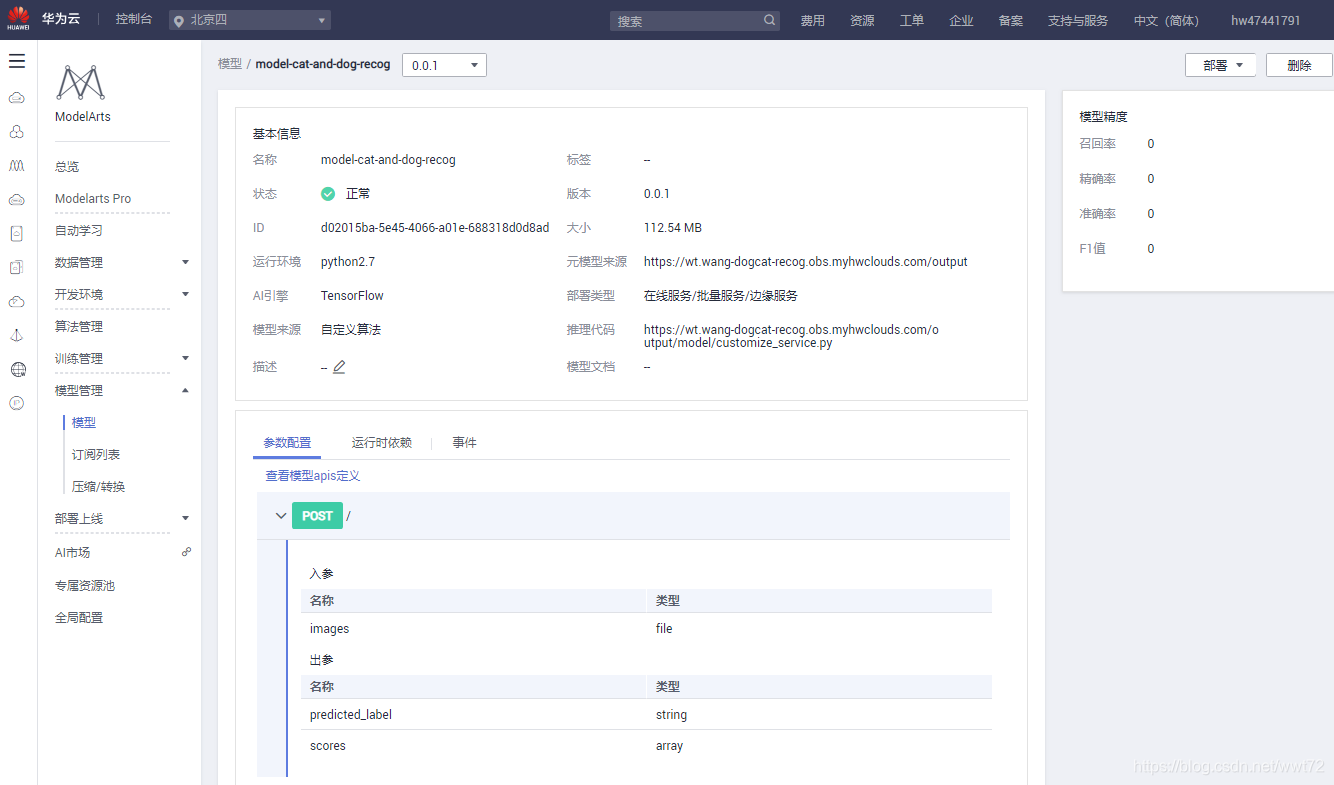Screen dimensions: 1334x785
Task: Click the red square box icon in rail
Action: (17, 268)
